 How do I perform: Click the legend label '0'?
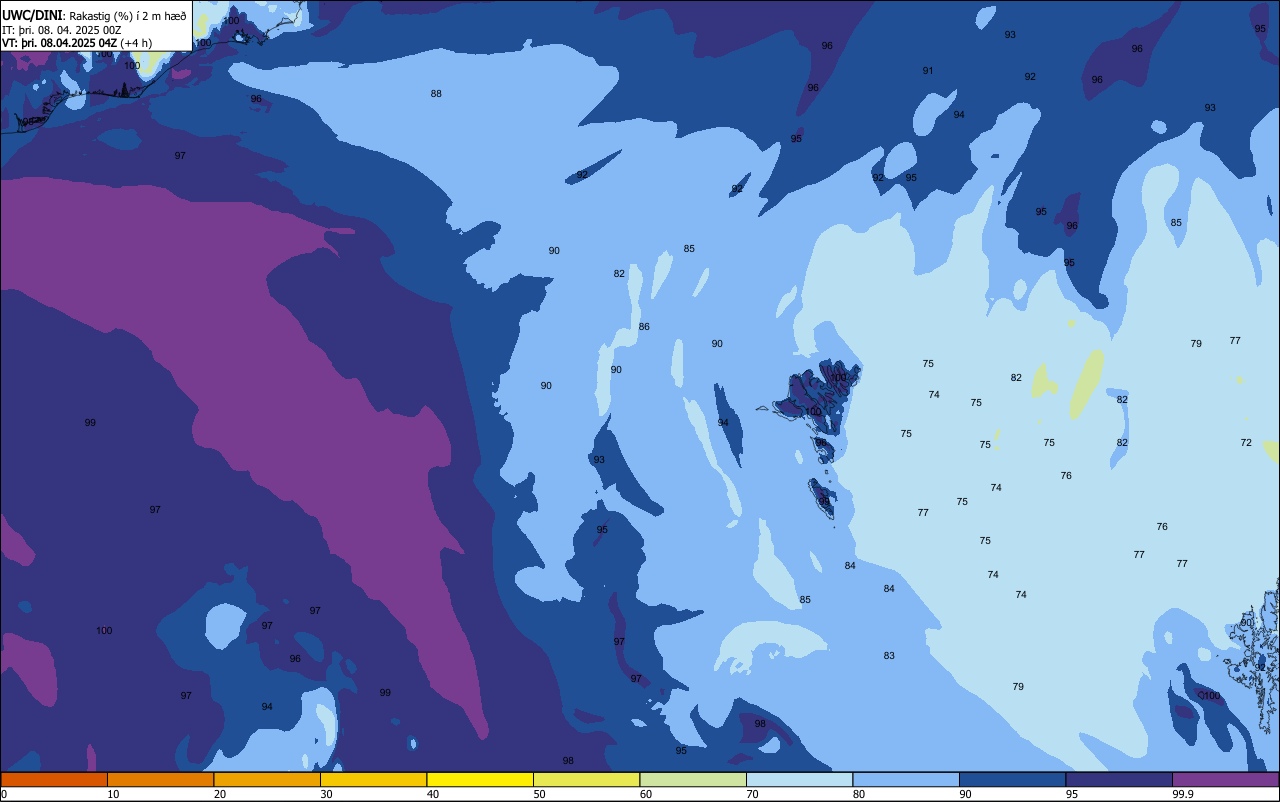click(x=4, y=794)
